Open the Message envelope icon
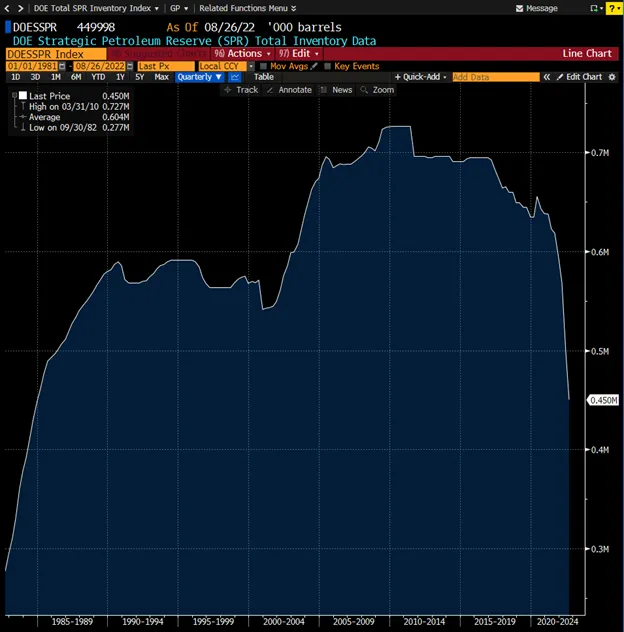The height and width of the screenshot is (632, 624). (x=519, y=8)
